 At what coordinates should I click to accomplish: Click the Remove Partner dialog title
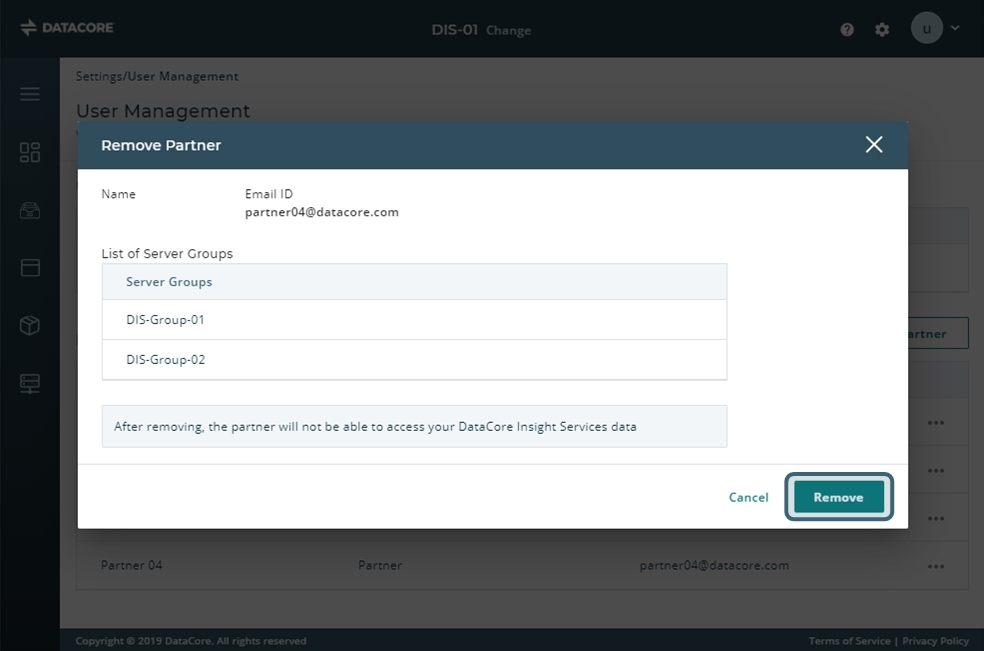(x=161, y=145)
